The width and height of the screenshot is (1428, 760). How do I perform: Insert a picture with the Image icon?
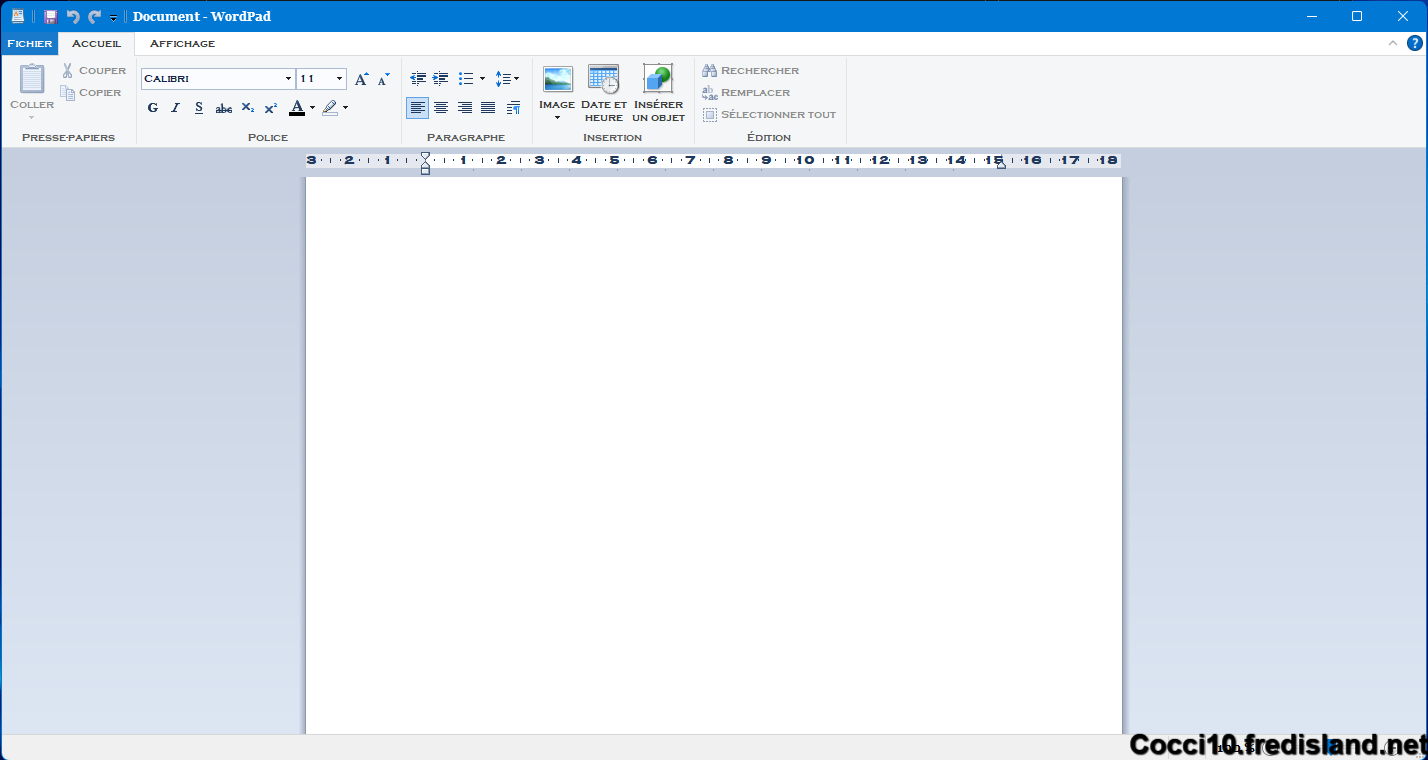(x=558, y=79)
